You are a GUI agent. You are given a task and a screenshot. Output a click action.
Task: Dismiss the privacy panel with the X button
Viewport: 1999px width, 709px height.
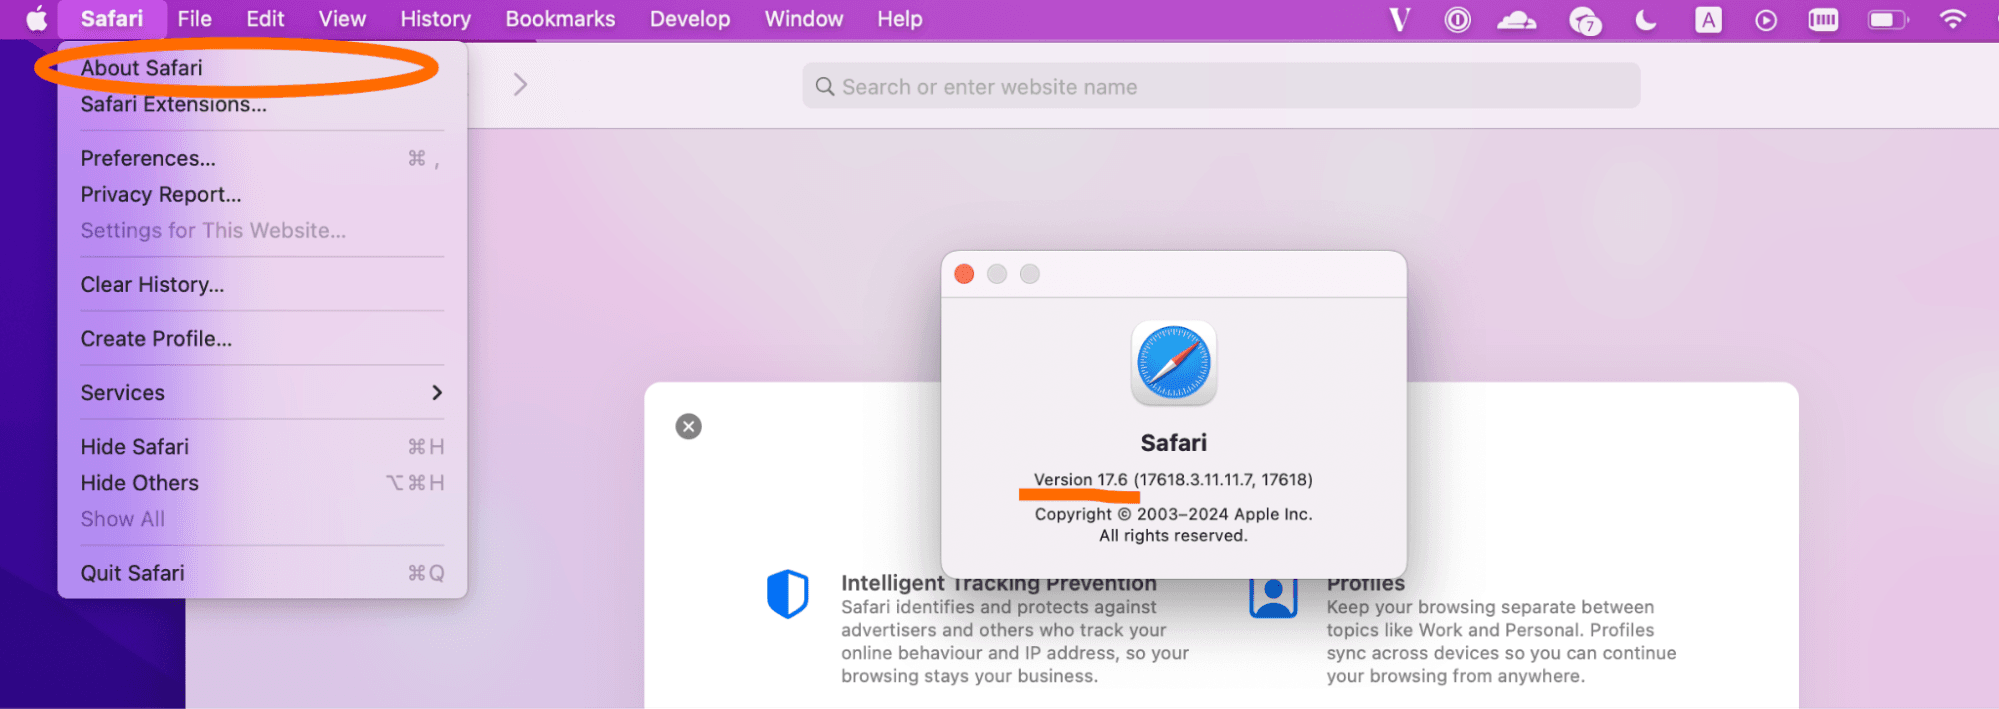[688, 427]
